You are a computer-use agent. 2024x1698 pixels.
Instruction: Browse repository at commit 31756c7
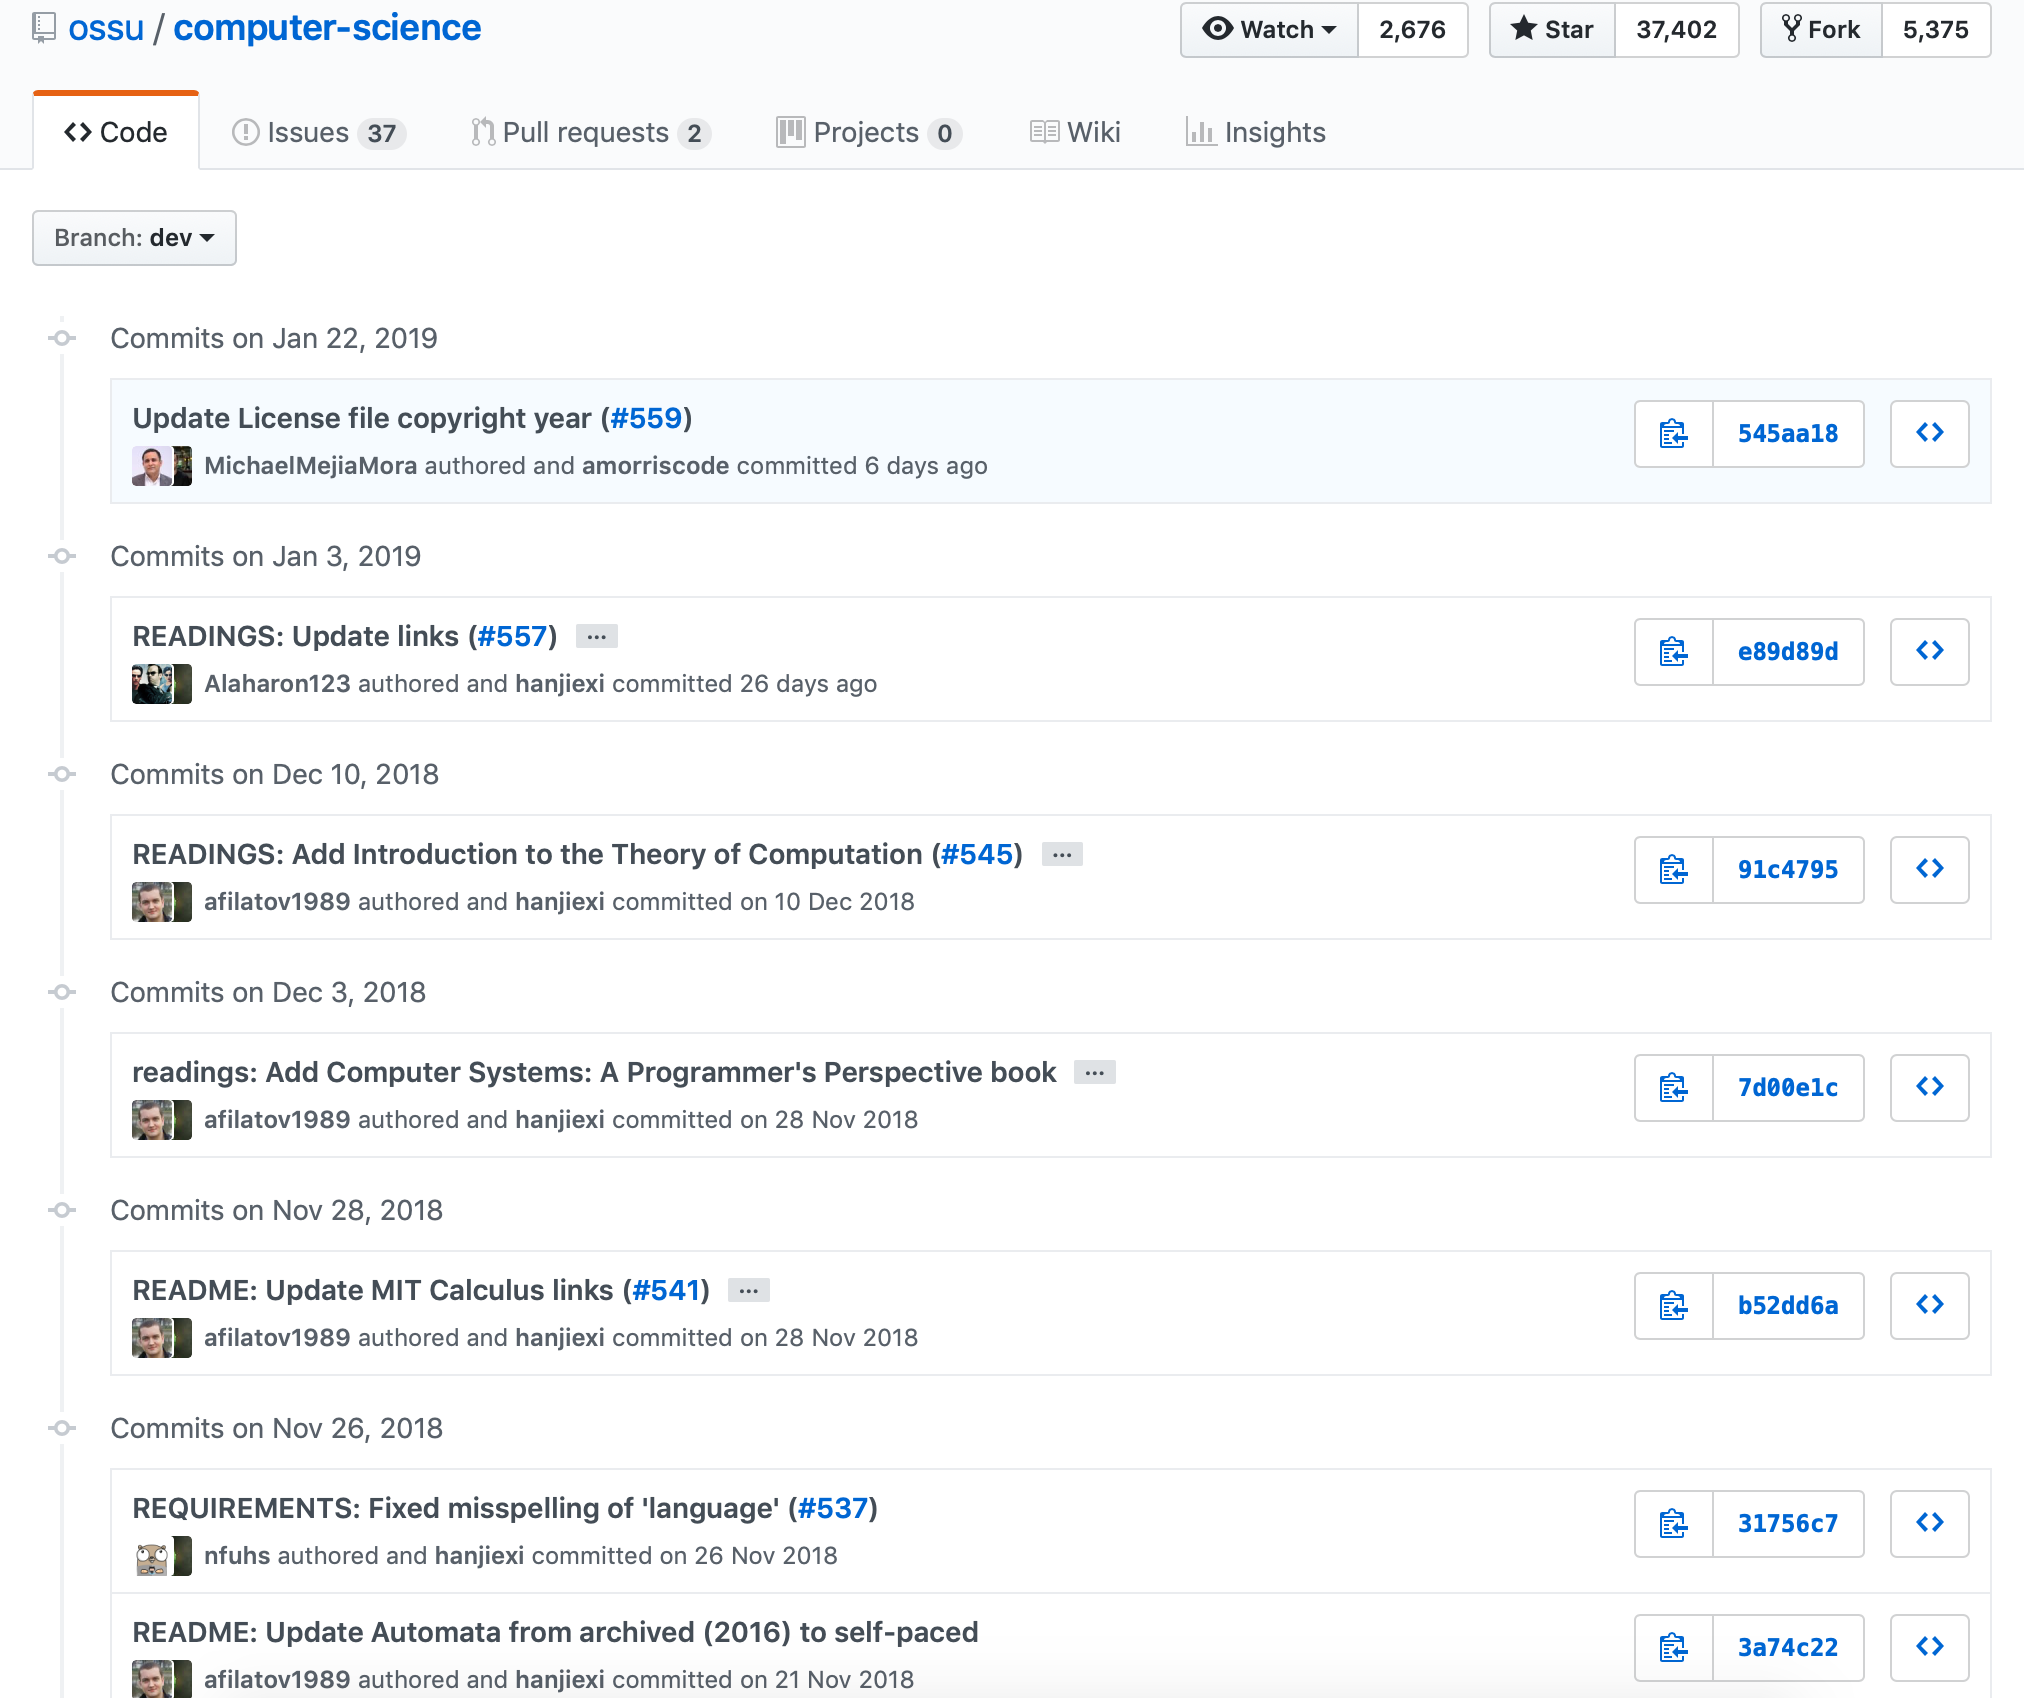click(1930, 1524)
